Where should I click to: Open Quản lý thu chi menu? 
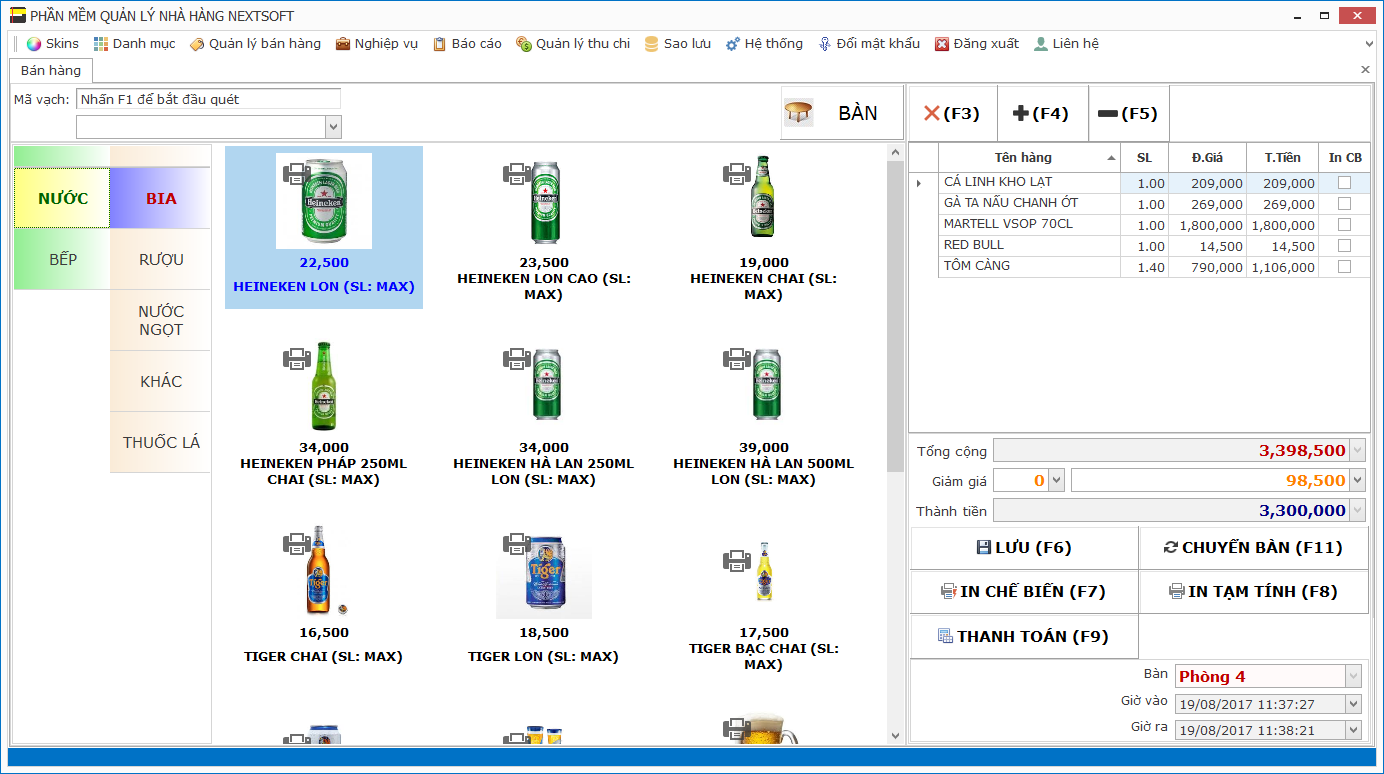coord(573,44)
